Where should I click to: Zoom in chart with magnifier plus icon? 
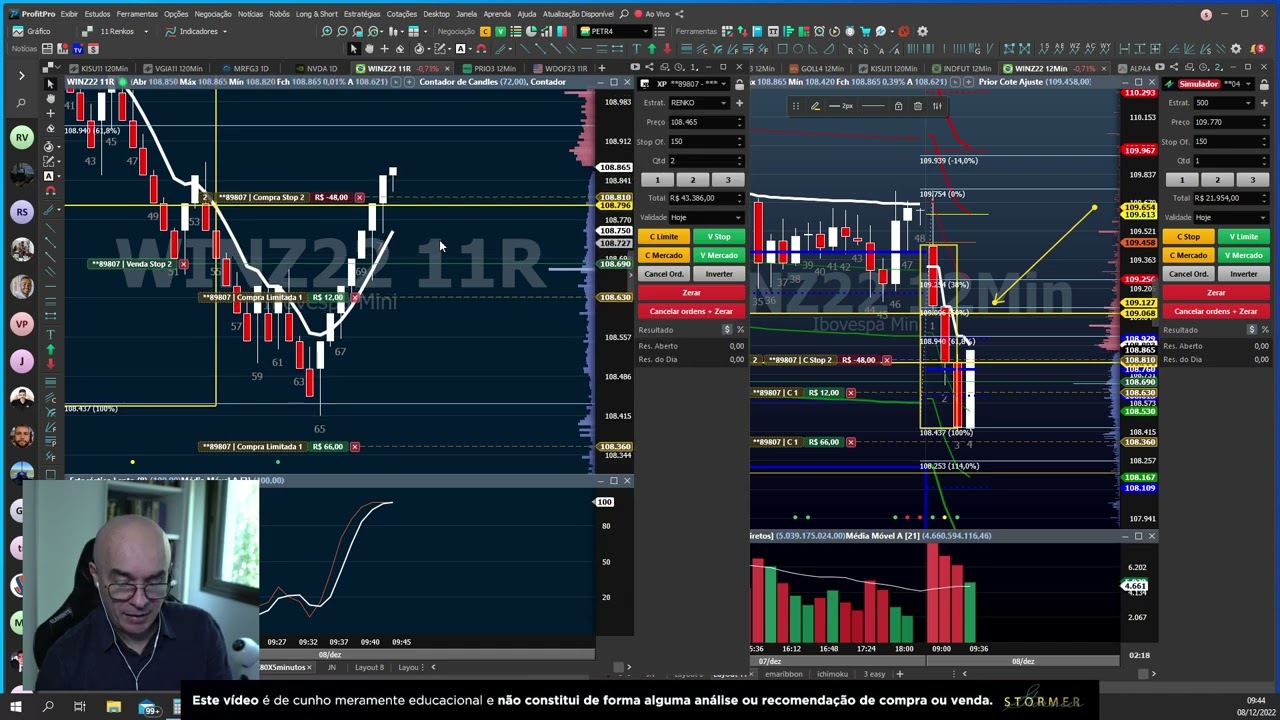(326, 31)
